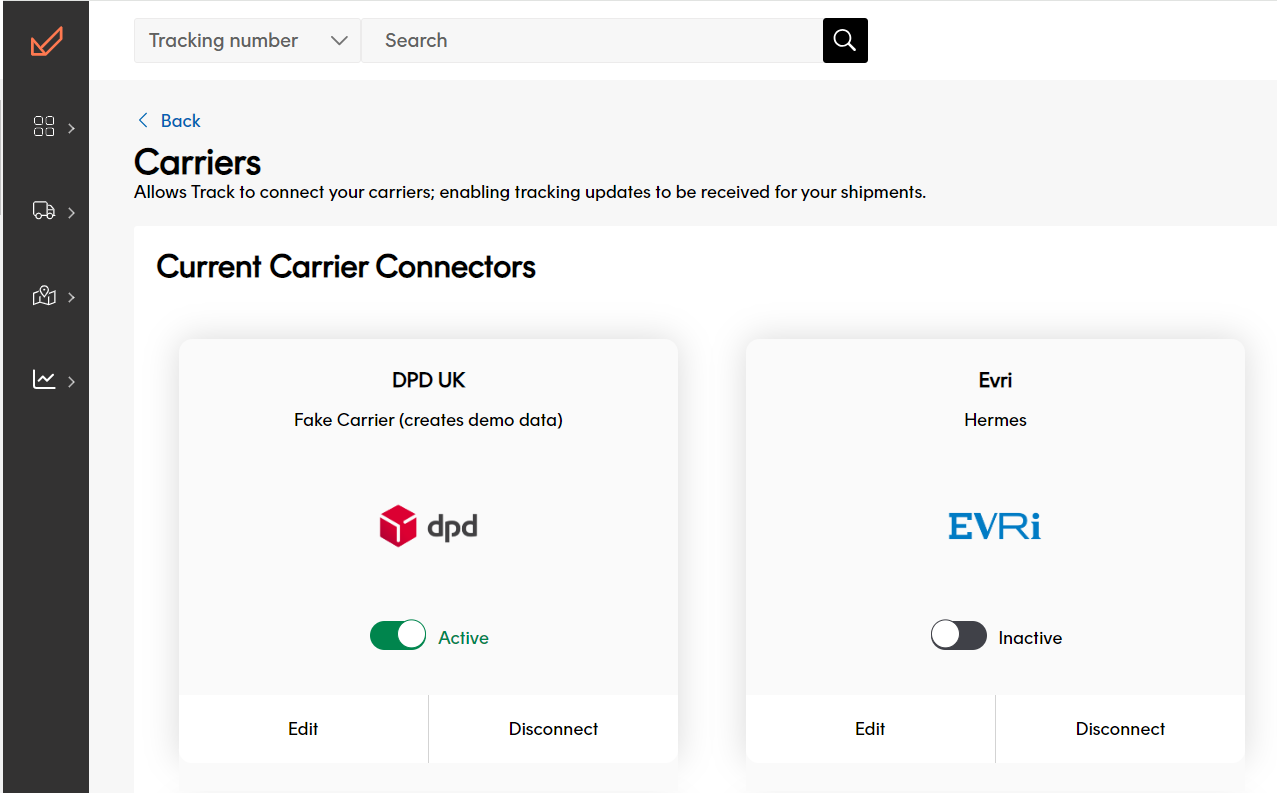Open the analytics line chart icon
Viewport: 1277px width, 793px height.
(x=44, y=380)
